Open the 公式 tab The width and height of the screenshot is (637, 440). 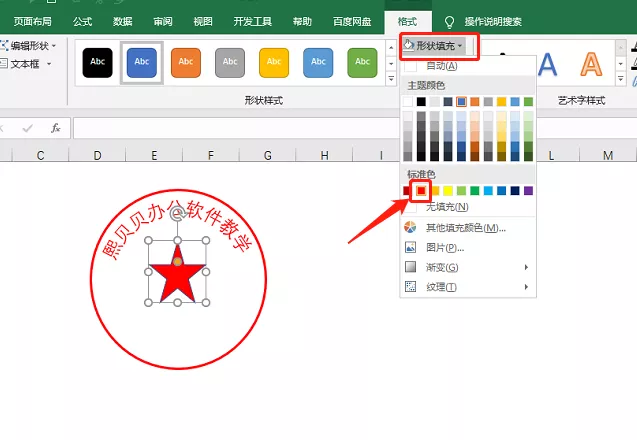[x=82, y=22]
